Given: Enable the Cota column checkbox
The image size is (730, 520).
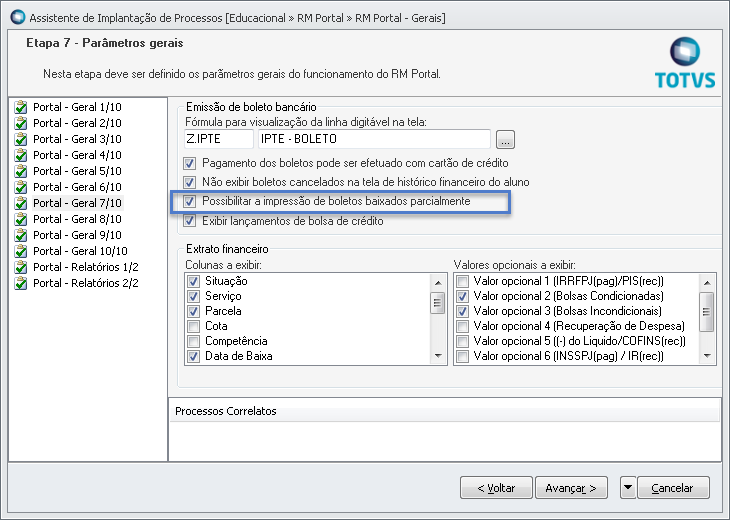Looking at the screenshot, I should [193, 326].
